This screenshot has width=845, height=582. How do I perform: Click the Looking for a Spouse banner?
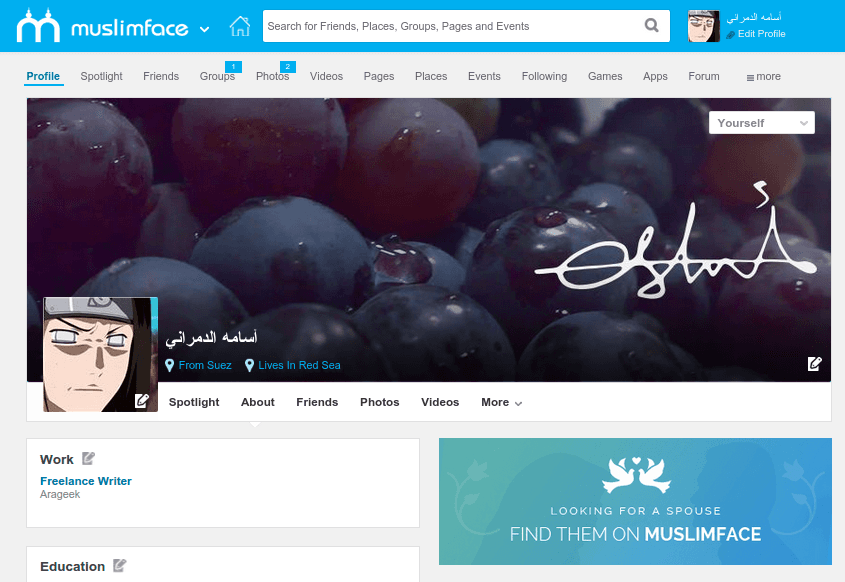tap(635, 502)
